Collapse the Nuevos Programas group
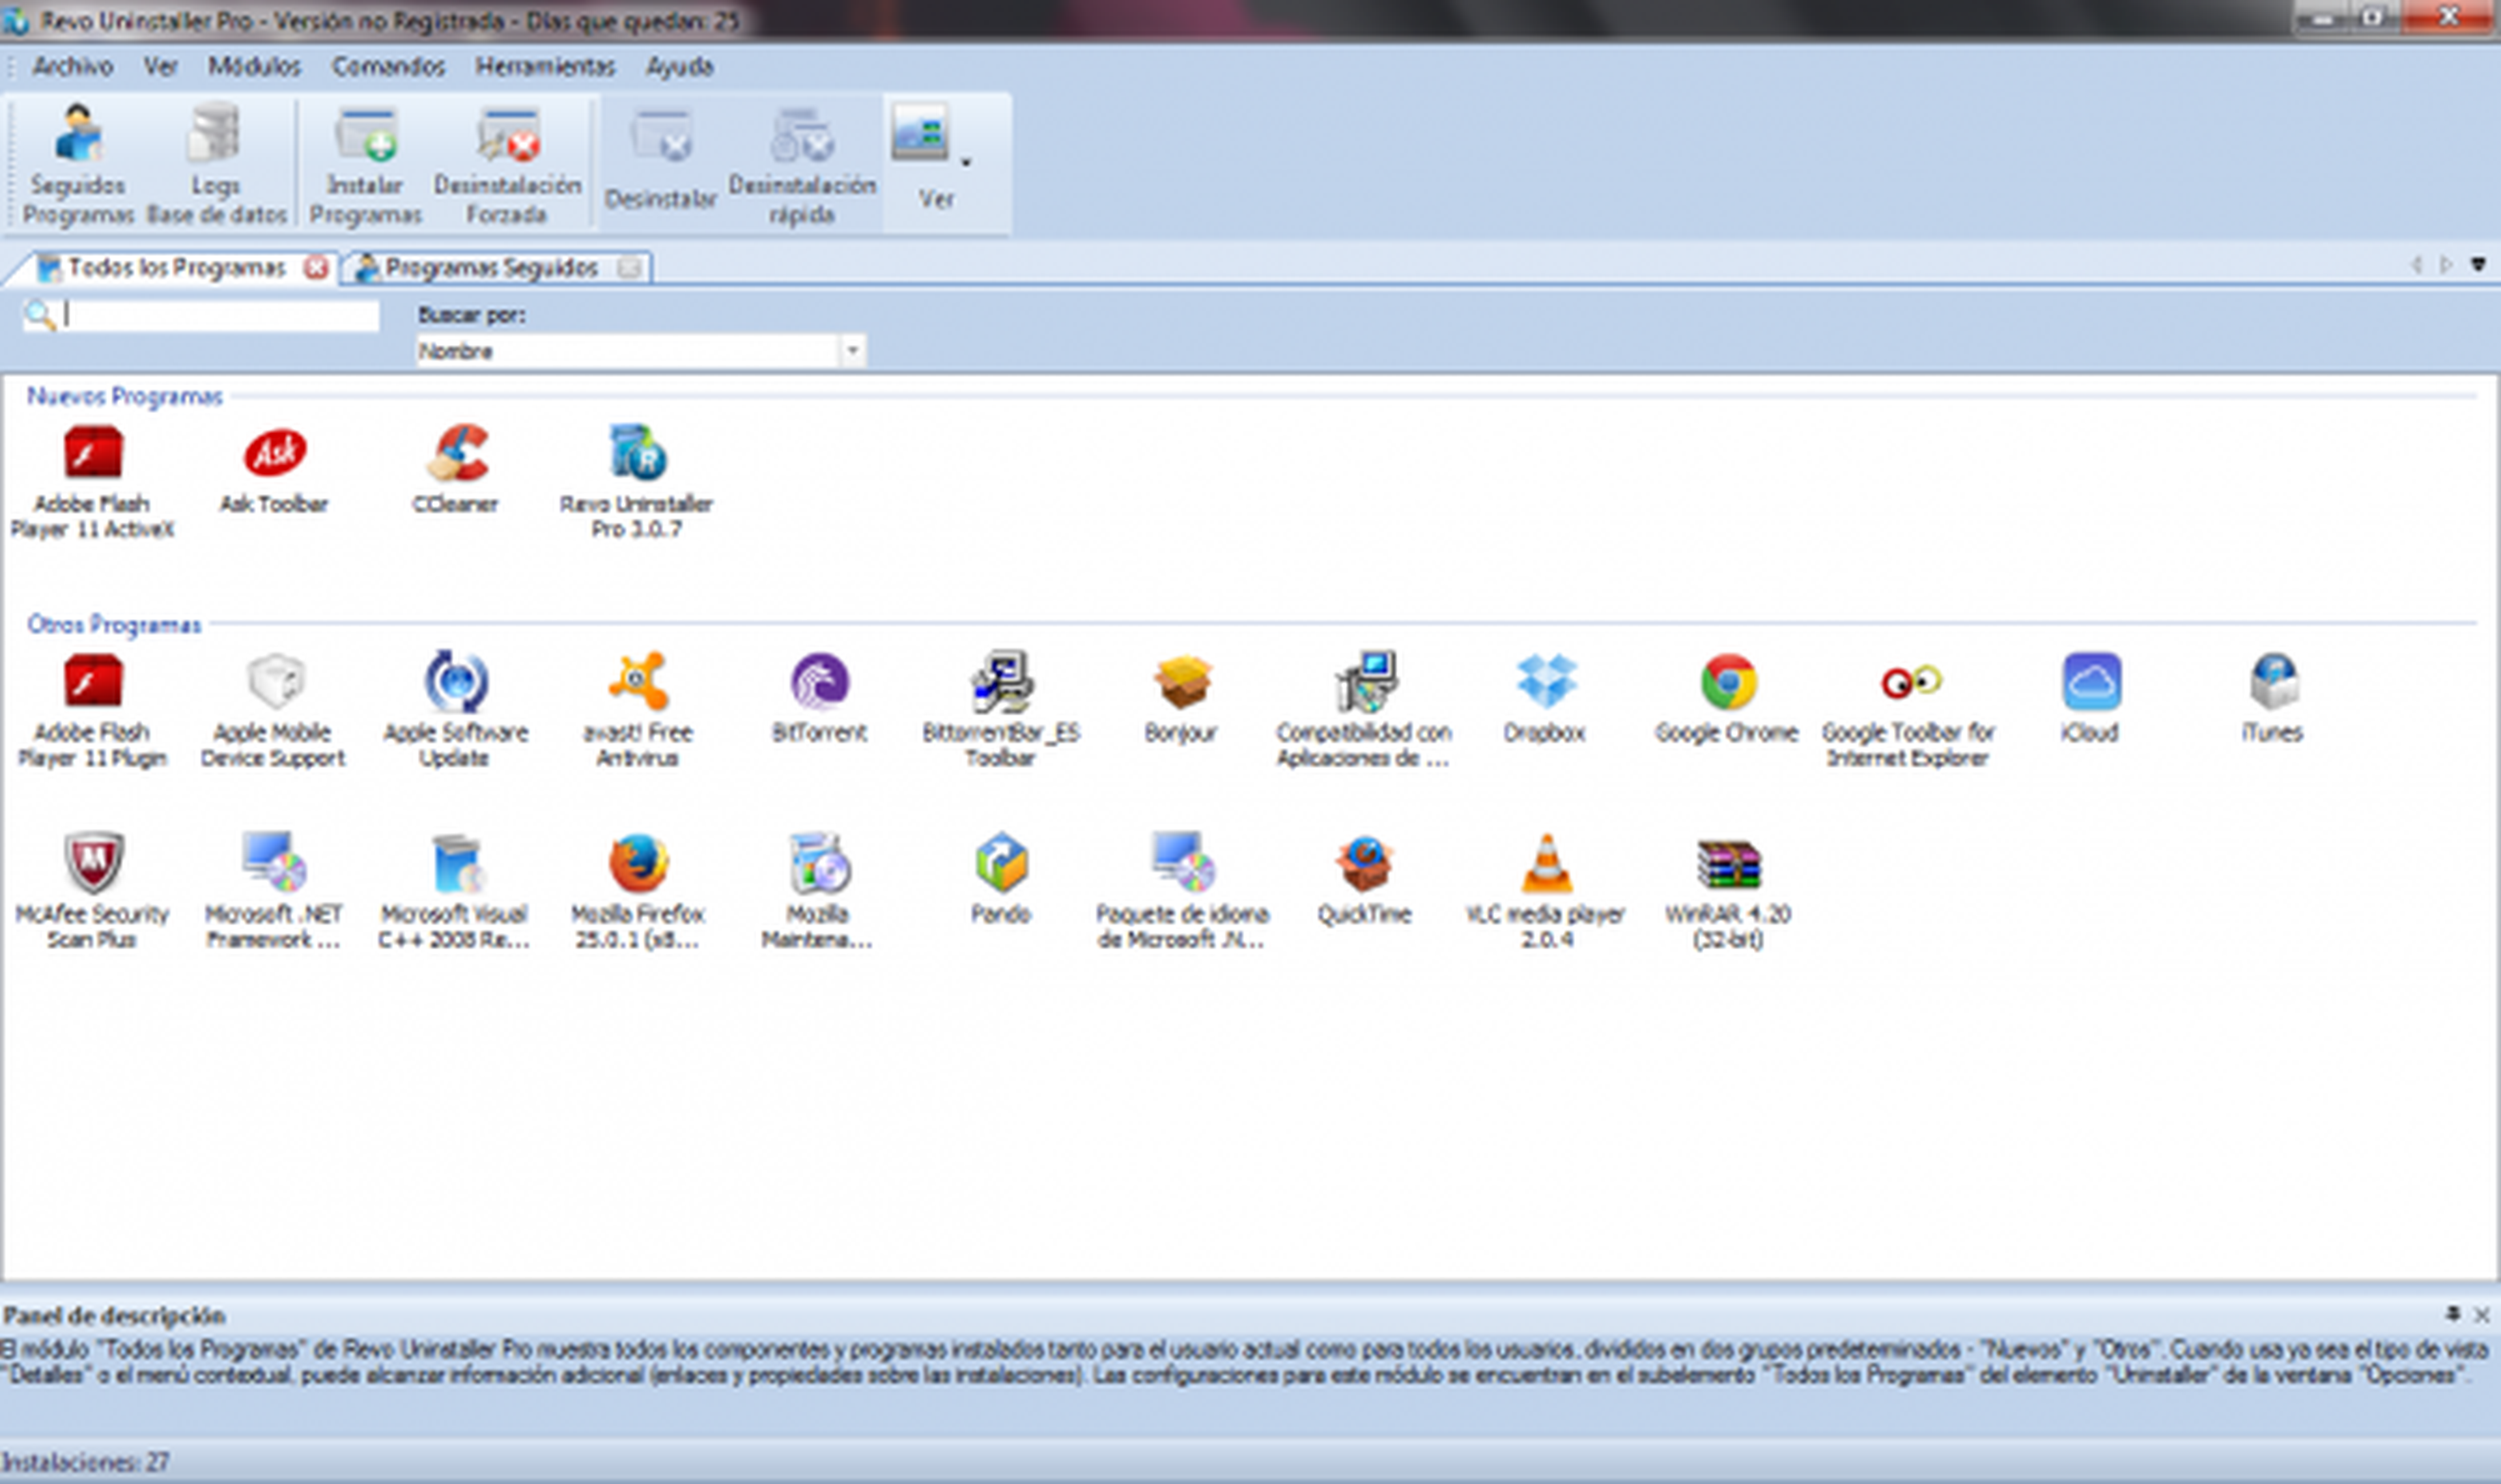The width and height of the screenshot is (2501, 1484). (124, 397)
